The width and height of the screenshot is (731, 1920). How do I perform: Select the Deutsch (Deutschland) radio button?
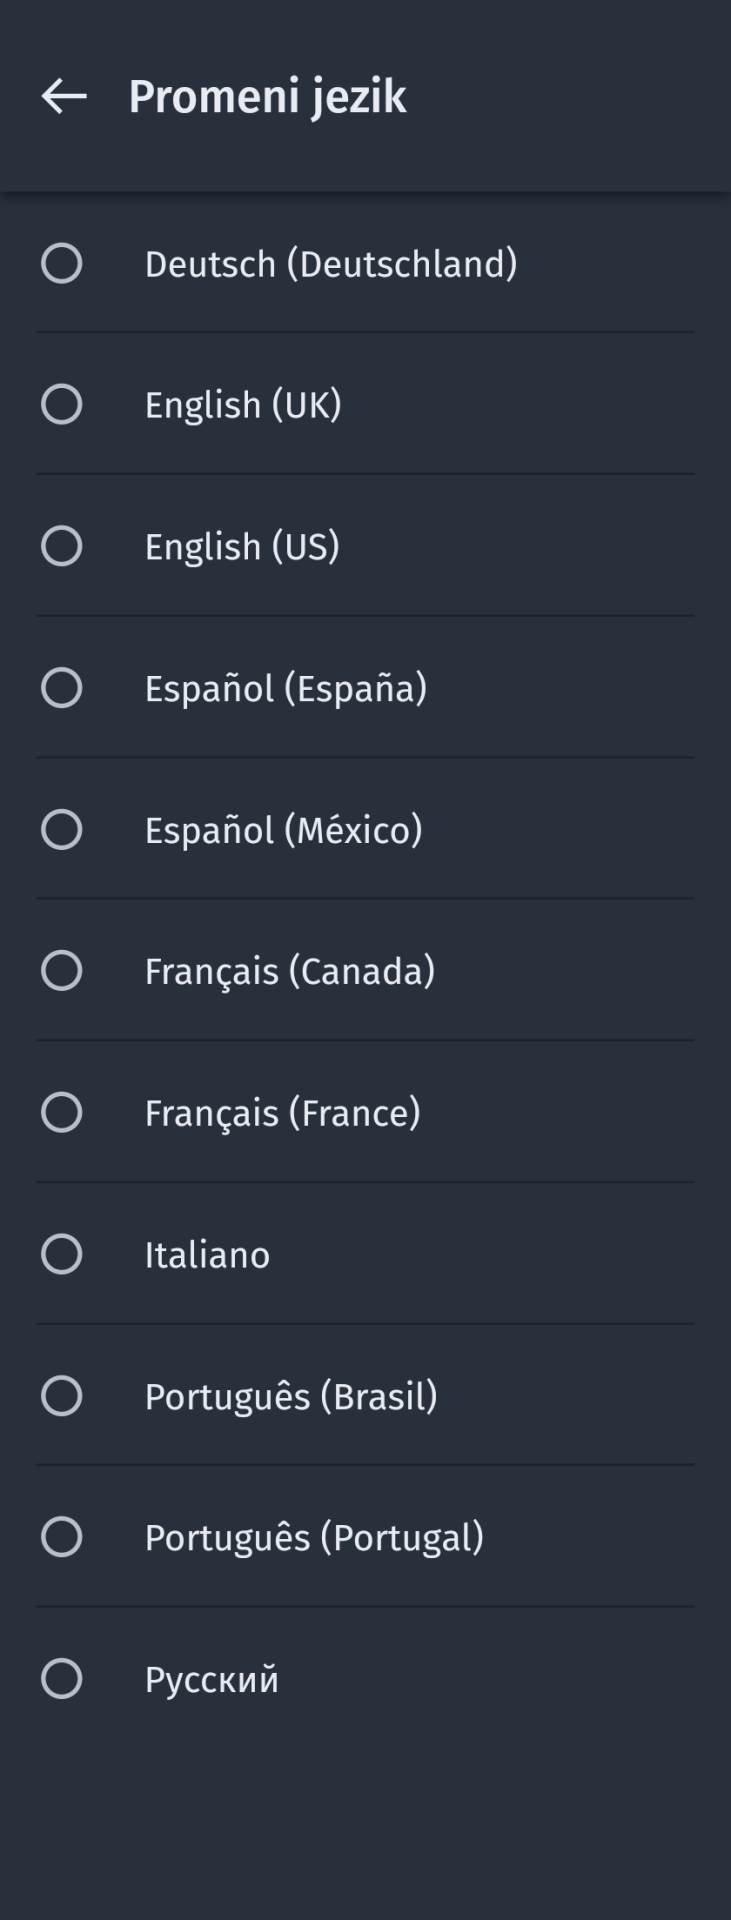(61, 264)
